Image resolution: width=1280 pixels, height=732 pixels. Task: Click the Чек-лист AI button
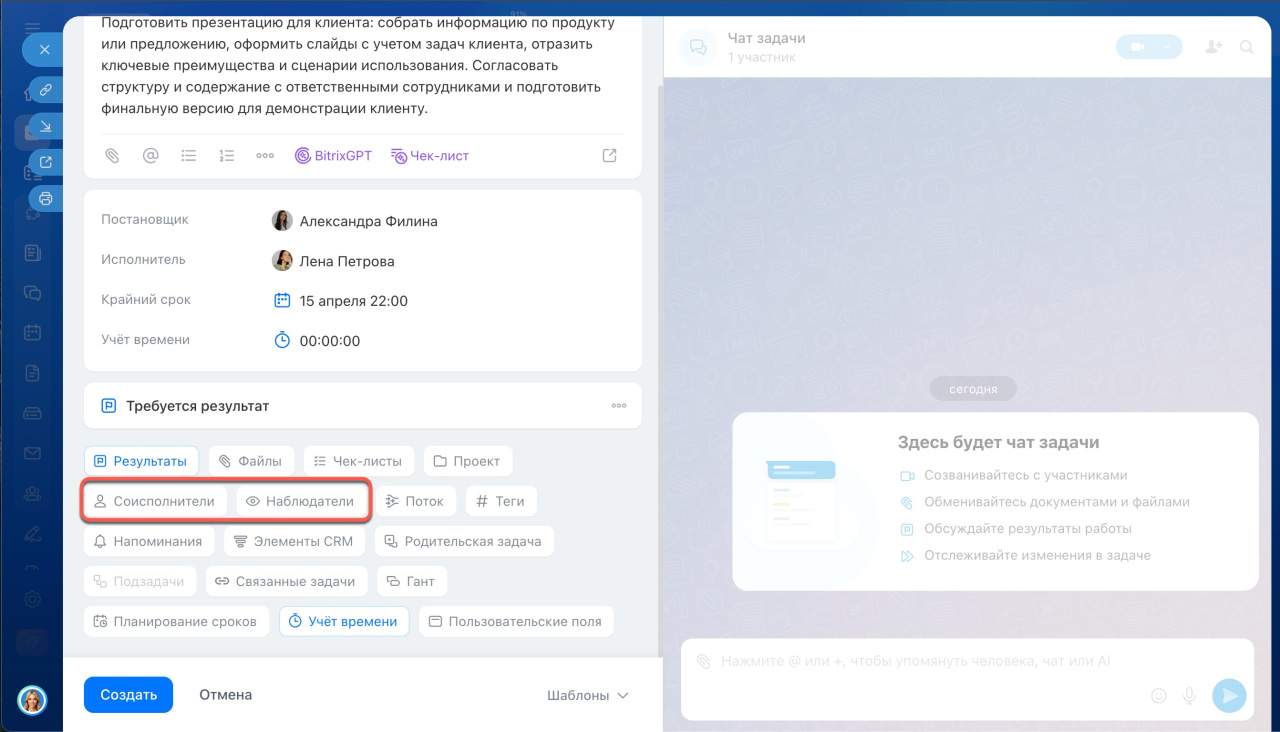pos(429,156)
